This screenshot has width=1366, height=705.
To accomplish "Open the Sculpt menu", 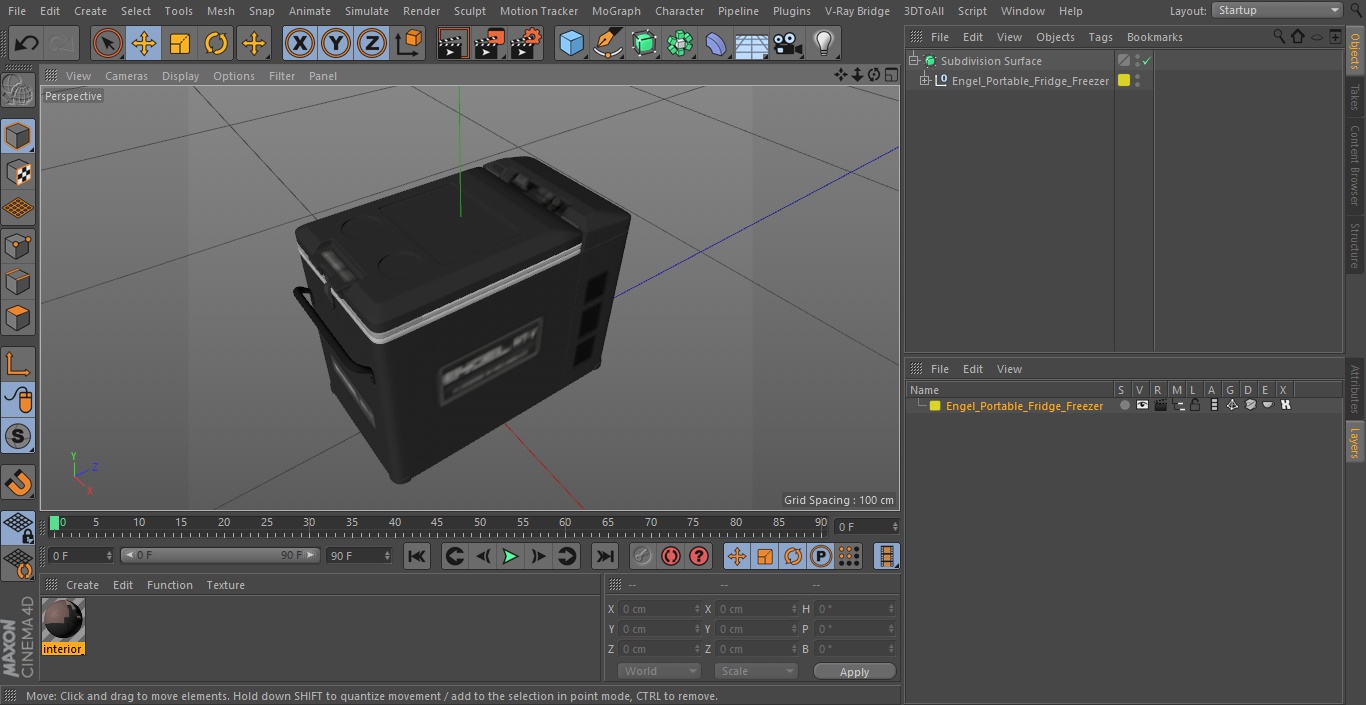I will [x=469, y=11].
